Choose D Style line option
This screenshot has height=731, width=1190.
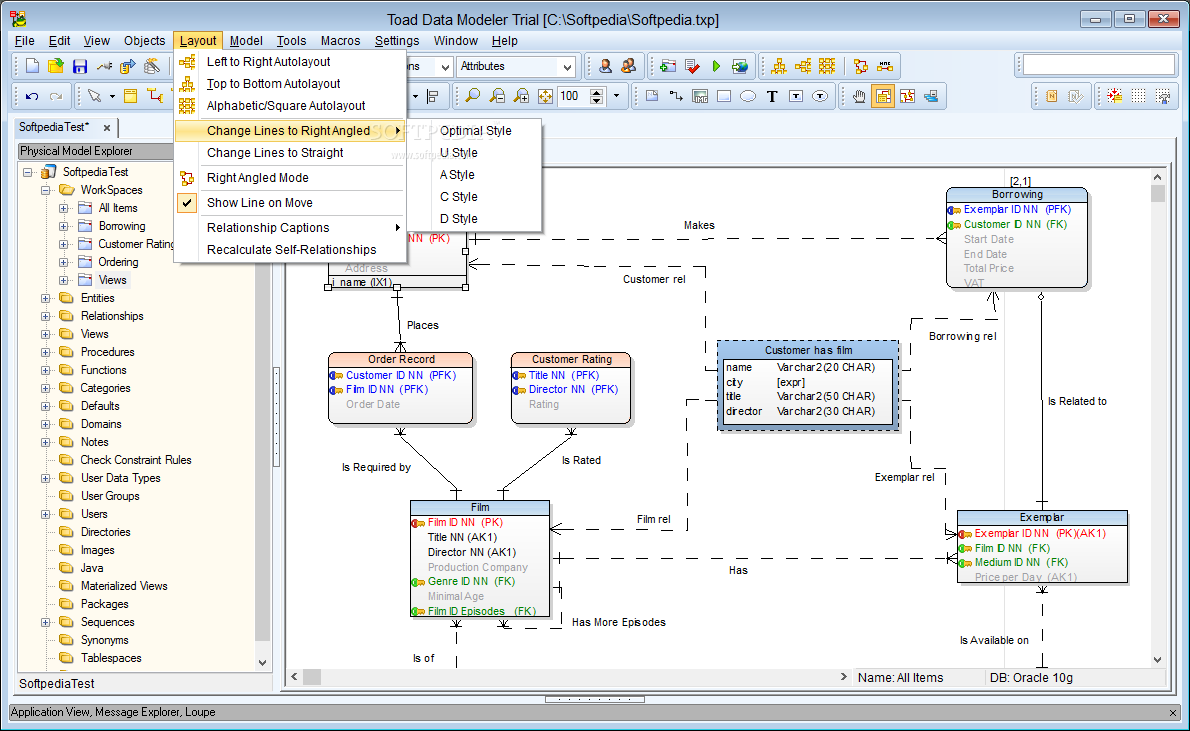458,219
